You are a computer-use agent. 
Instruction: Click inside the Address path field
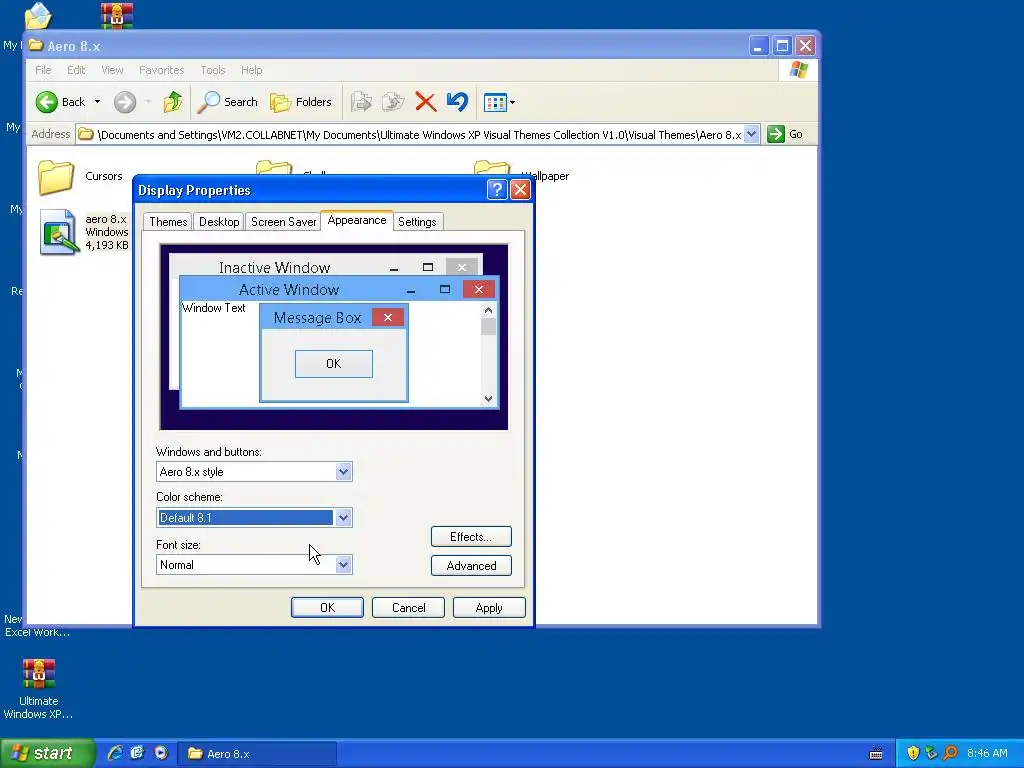(418, 135)
